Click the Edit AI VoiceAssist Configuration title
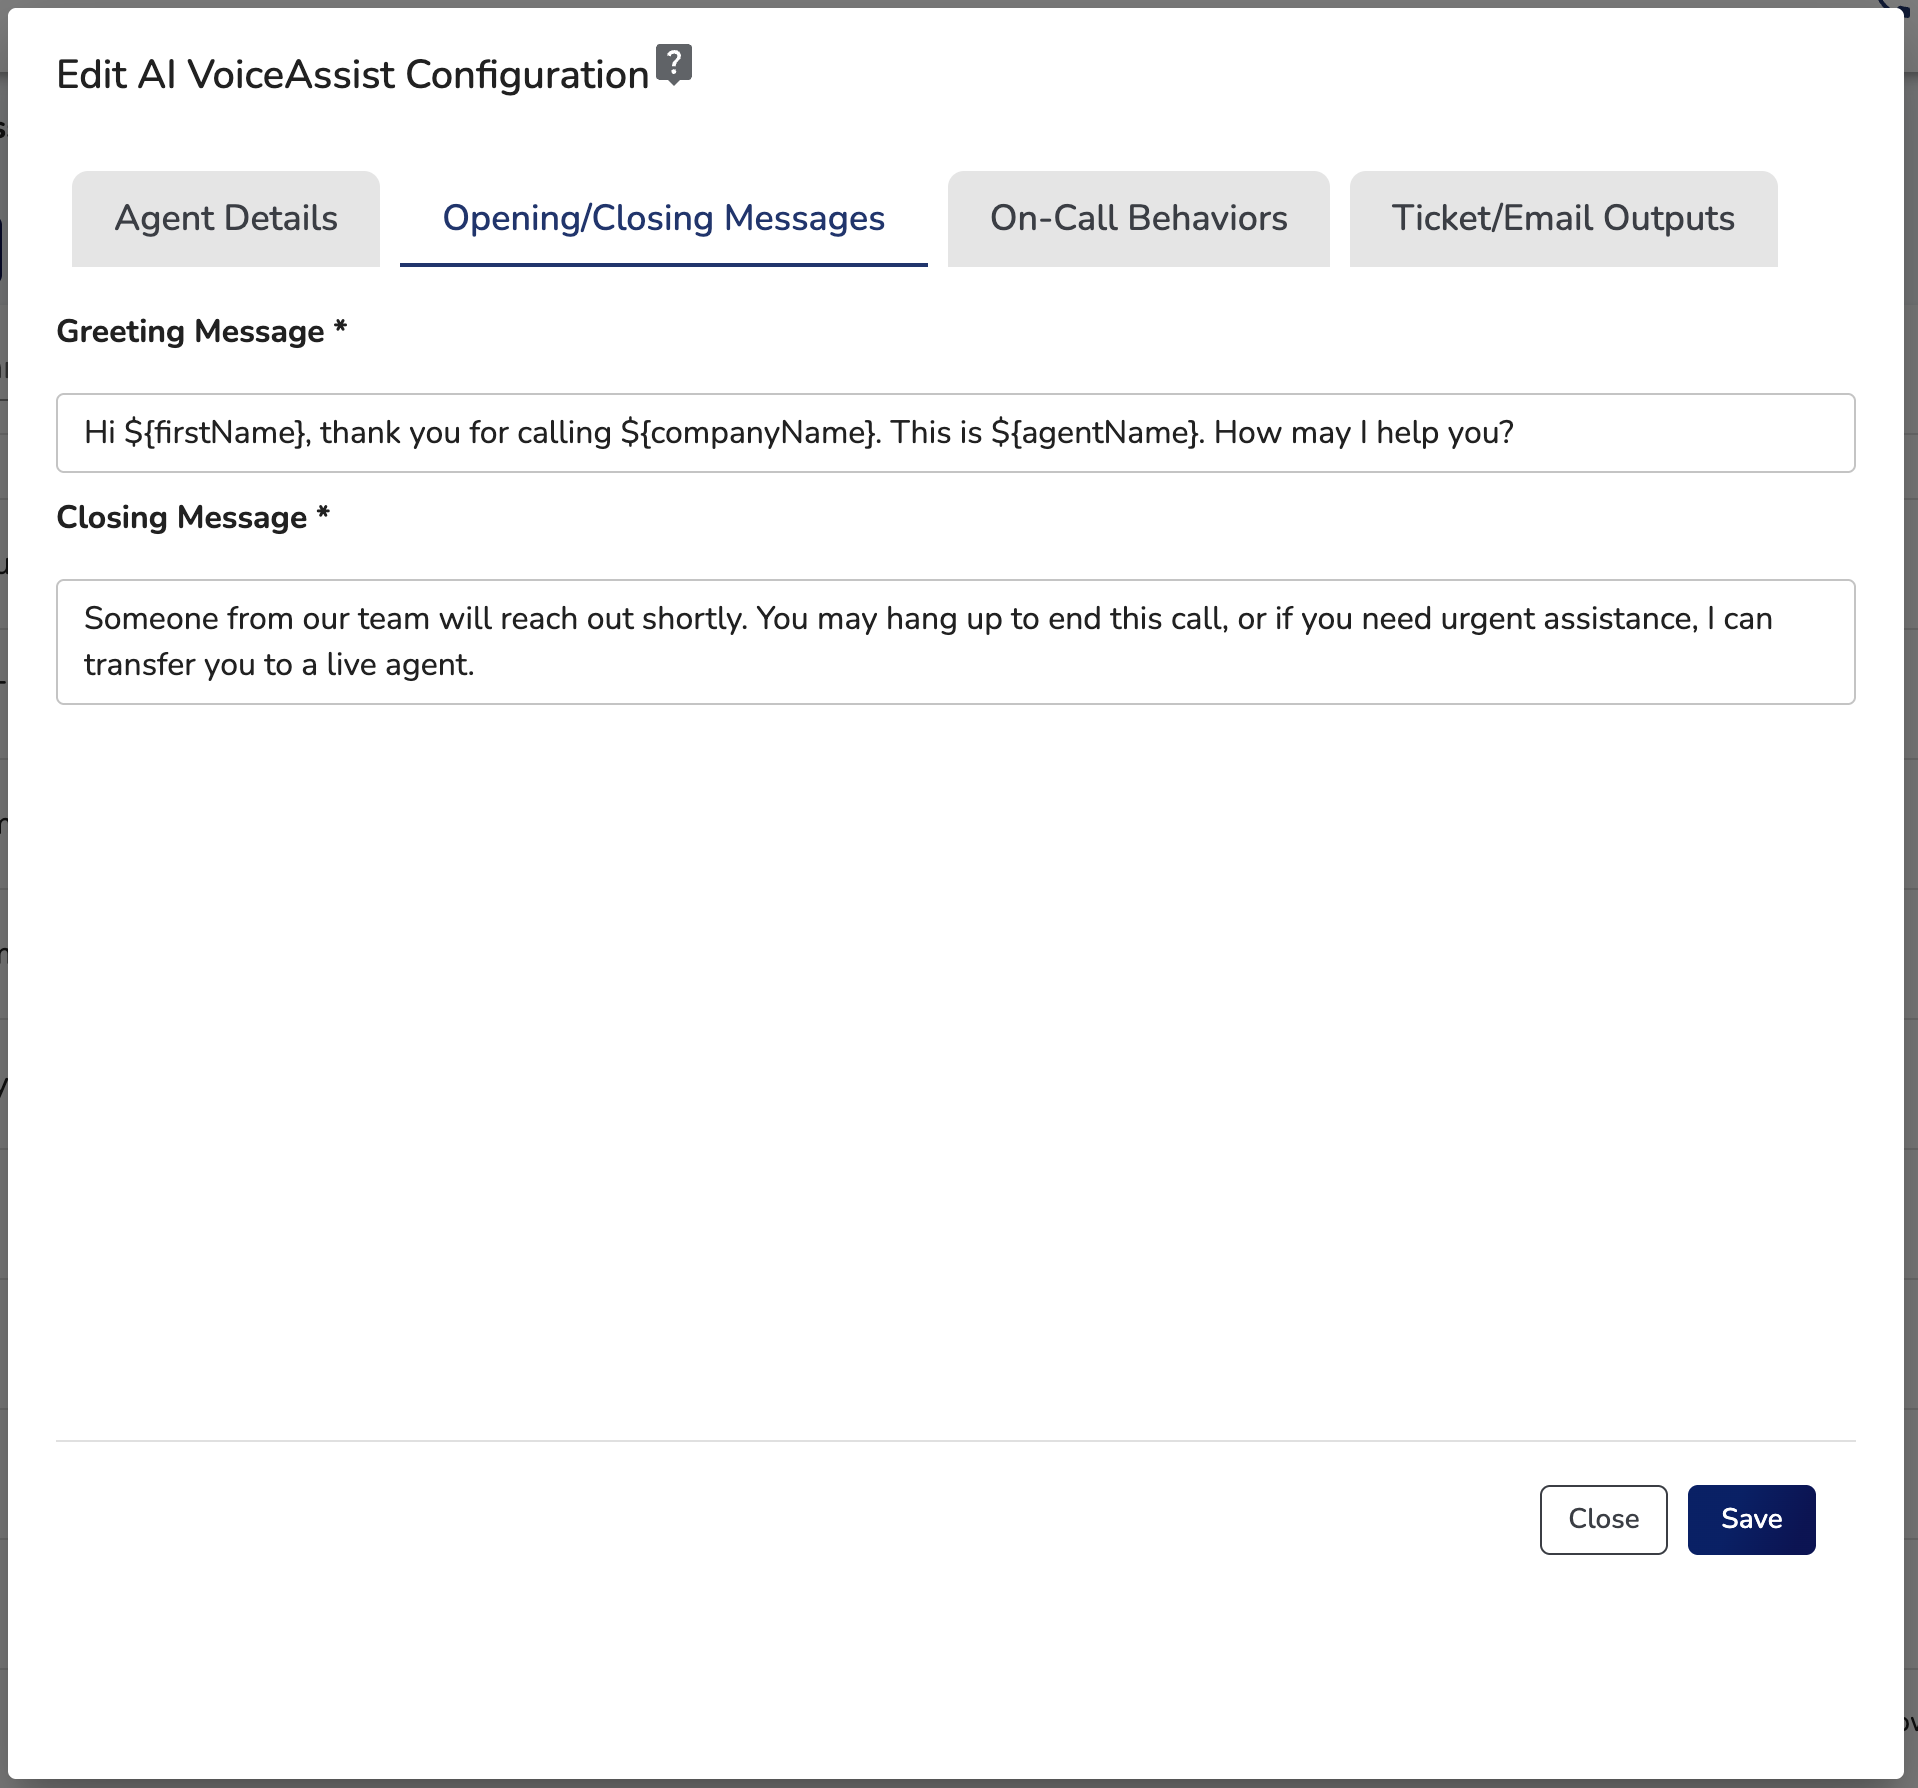Viewport: 1918px width, 1788px height. point(353,75)
